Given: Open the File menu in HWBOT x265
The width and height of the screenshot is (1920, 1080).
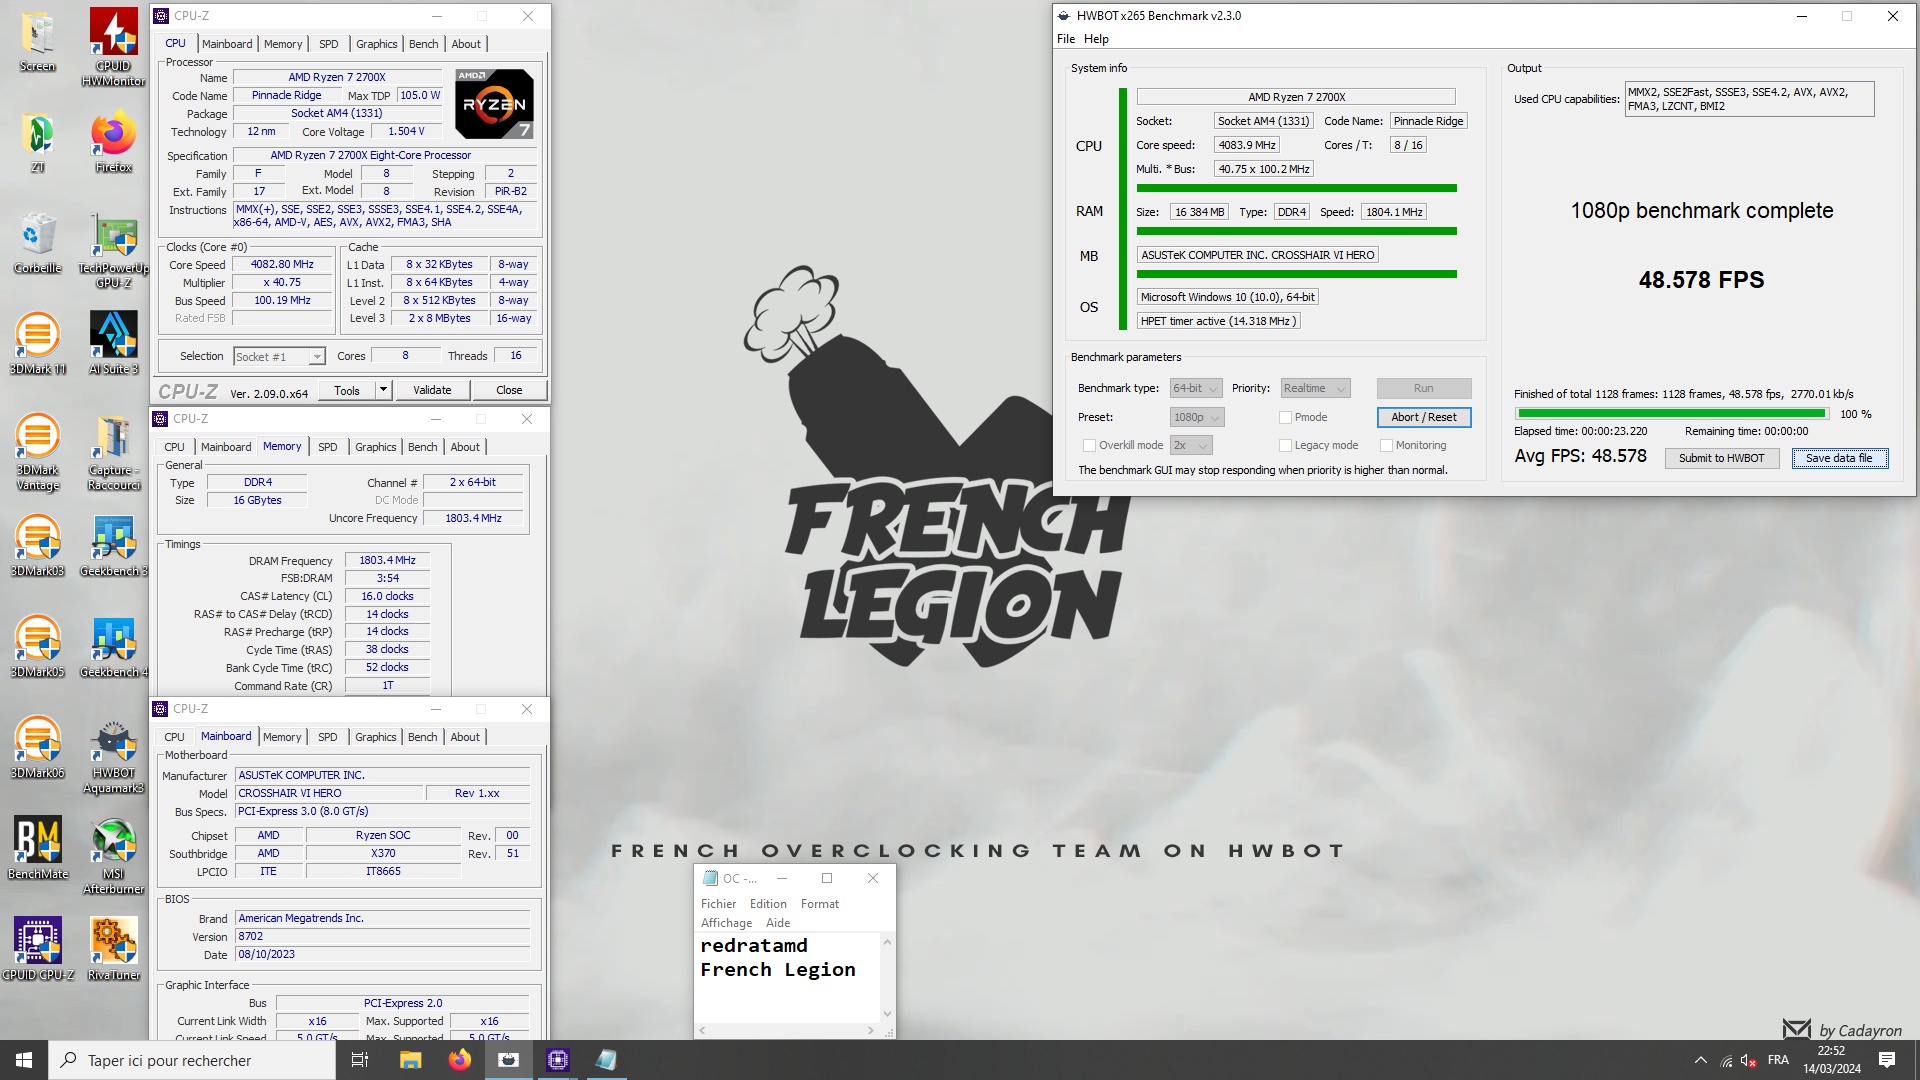Looking at the screenshot, I should click(1066, 39).
